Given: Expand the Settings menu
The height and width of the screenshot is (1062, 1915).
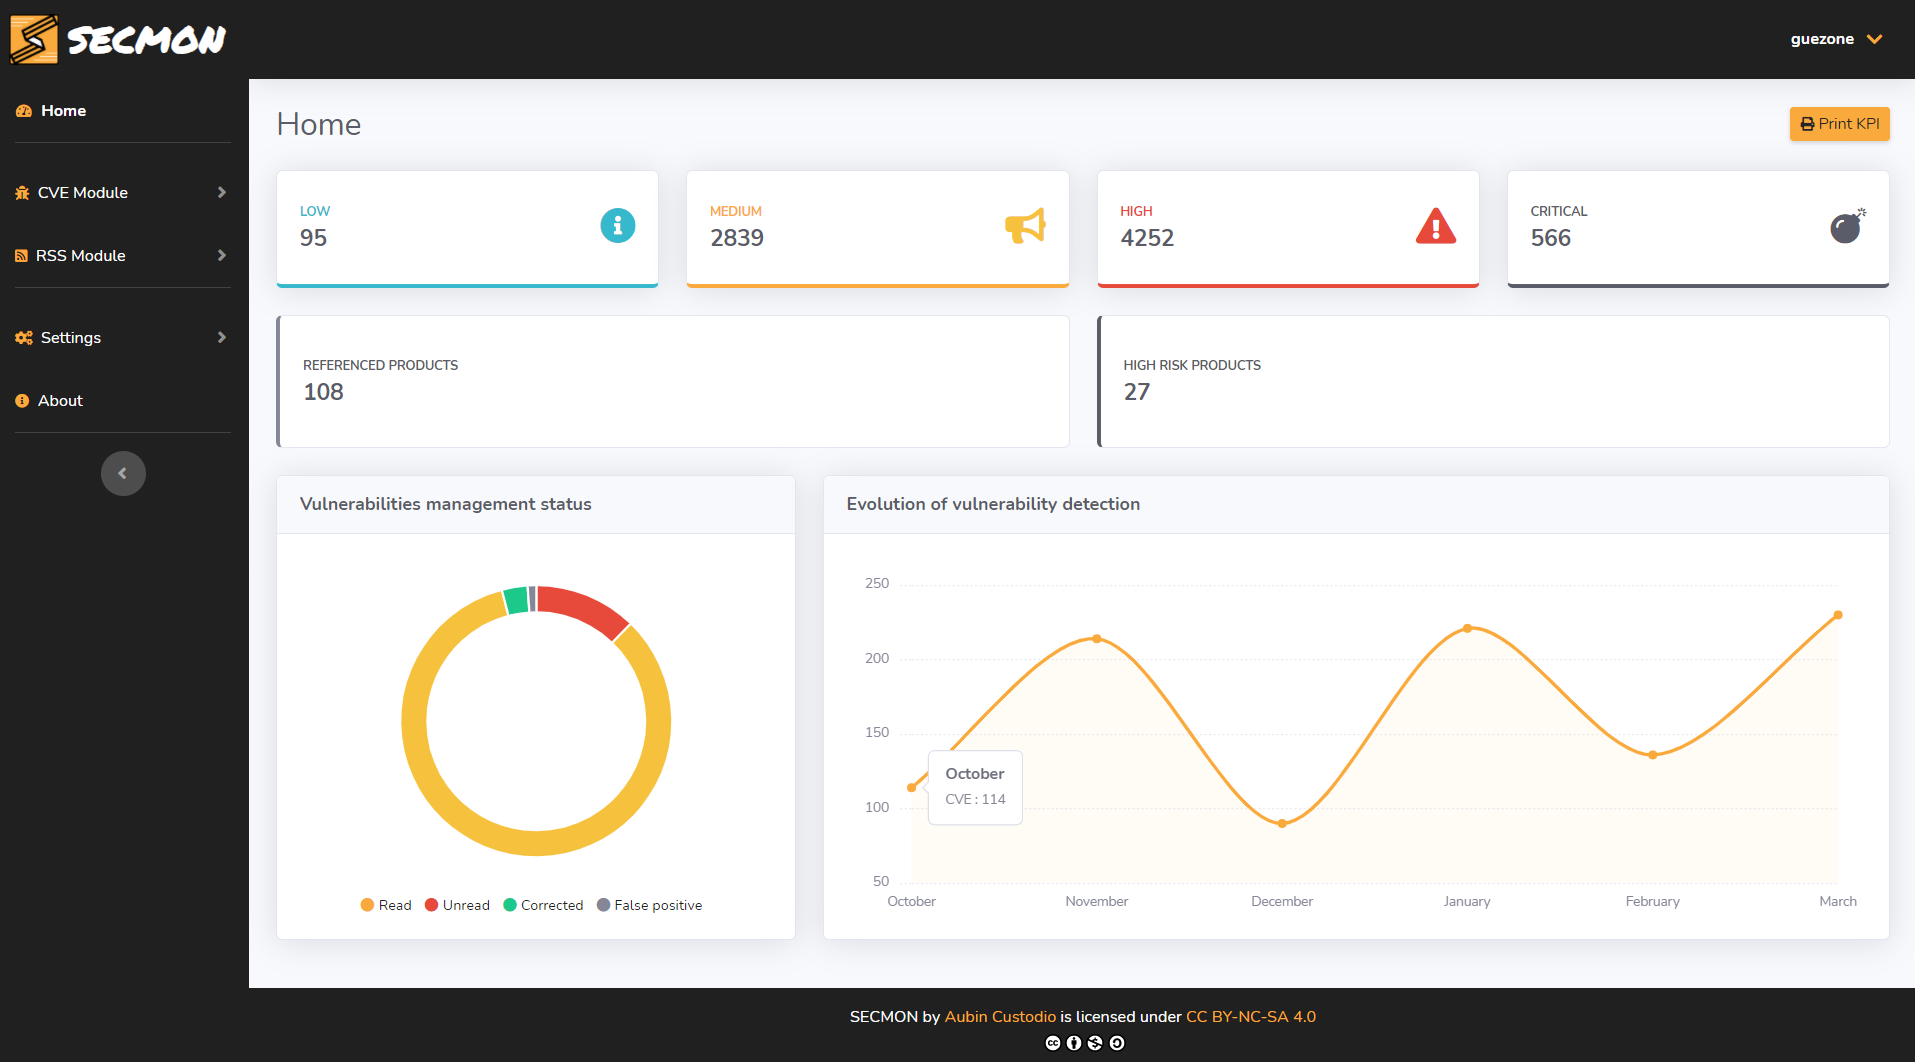Looking at the screenshot, I should click(x=70, y=337).
